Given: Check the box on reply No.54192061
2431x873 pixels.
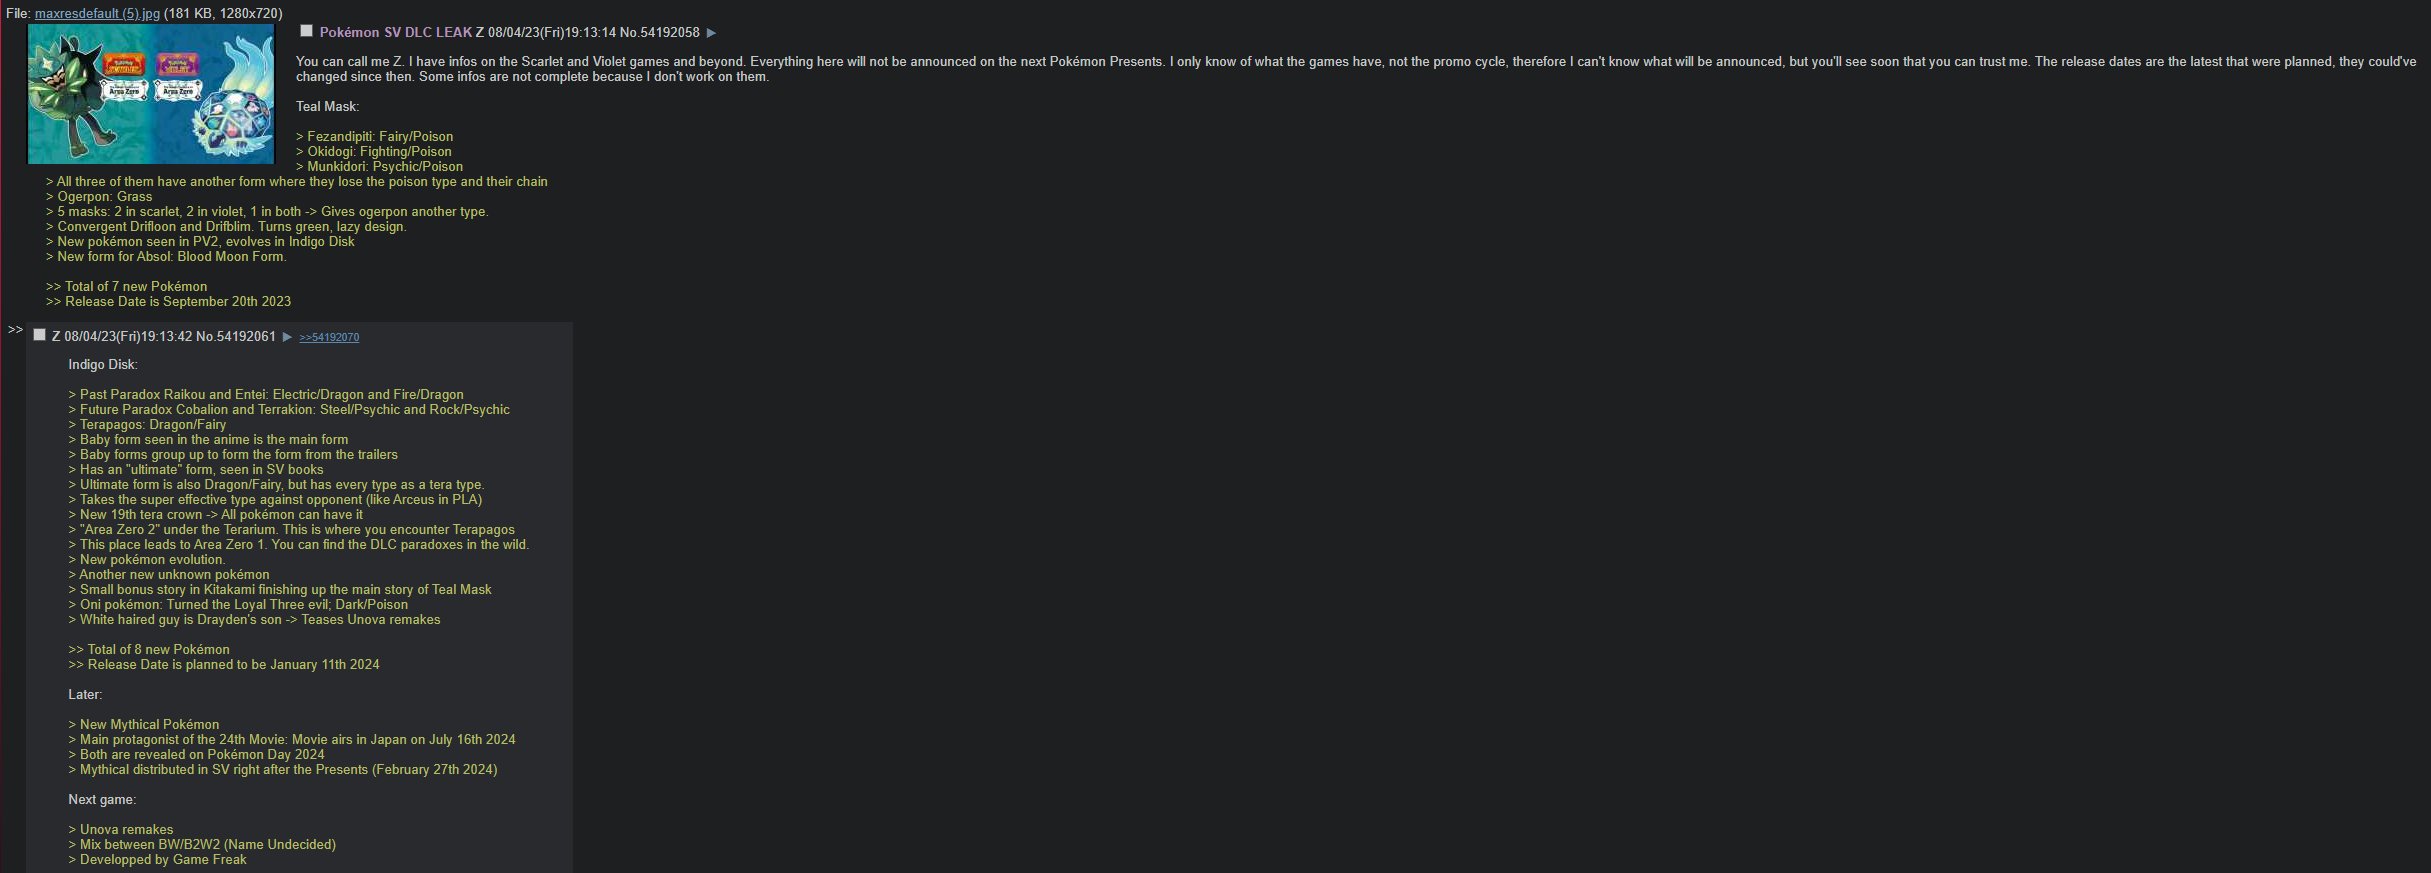Looking at the screenshot, I should point(40,335).
